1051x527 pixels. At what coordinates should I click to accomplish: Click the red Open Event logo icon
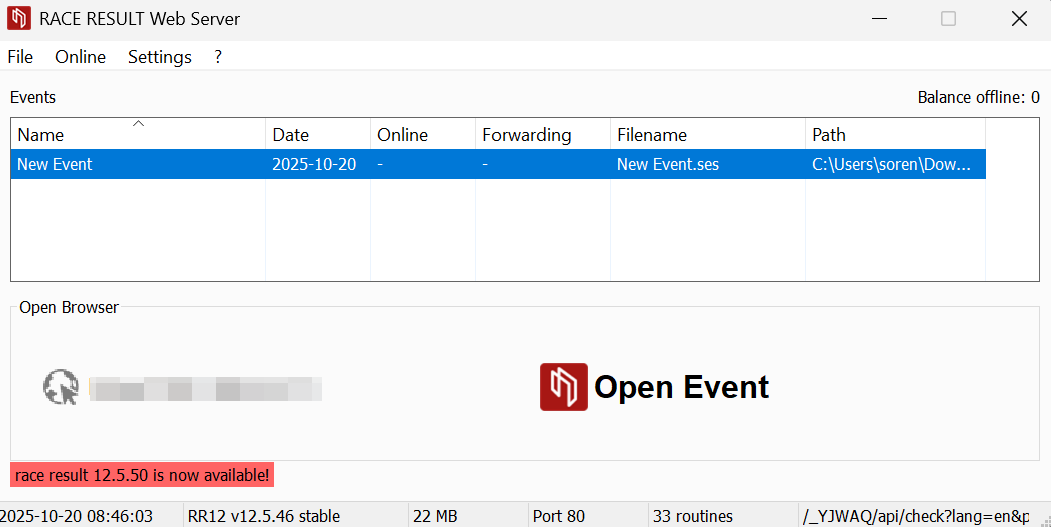[564, 387]
